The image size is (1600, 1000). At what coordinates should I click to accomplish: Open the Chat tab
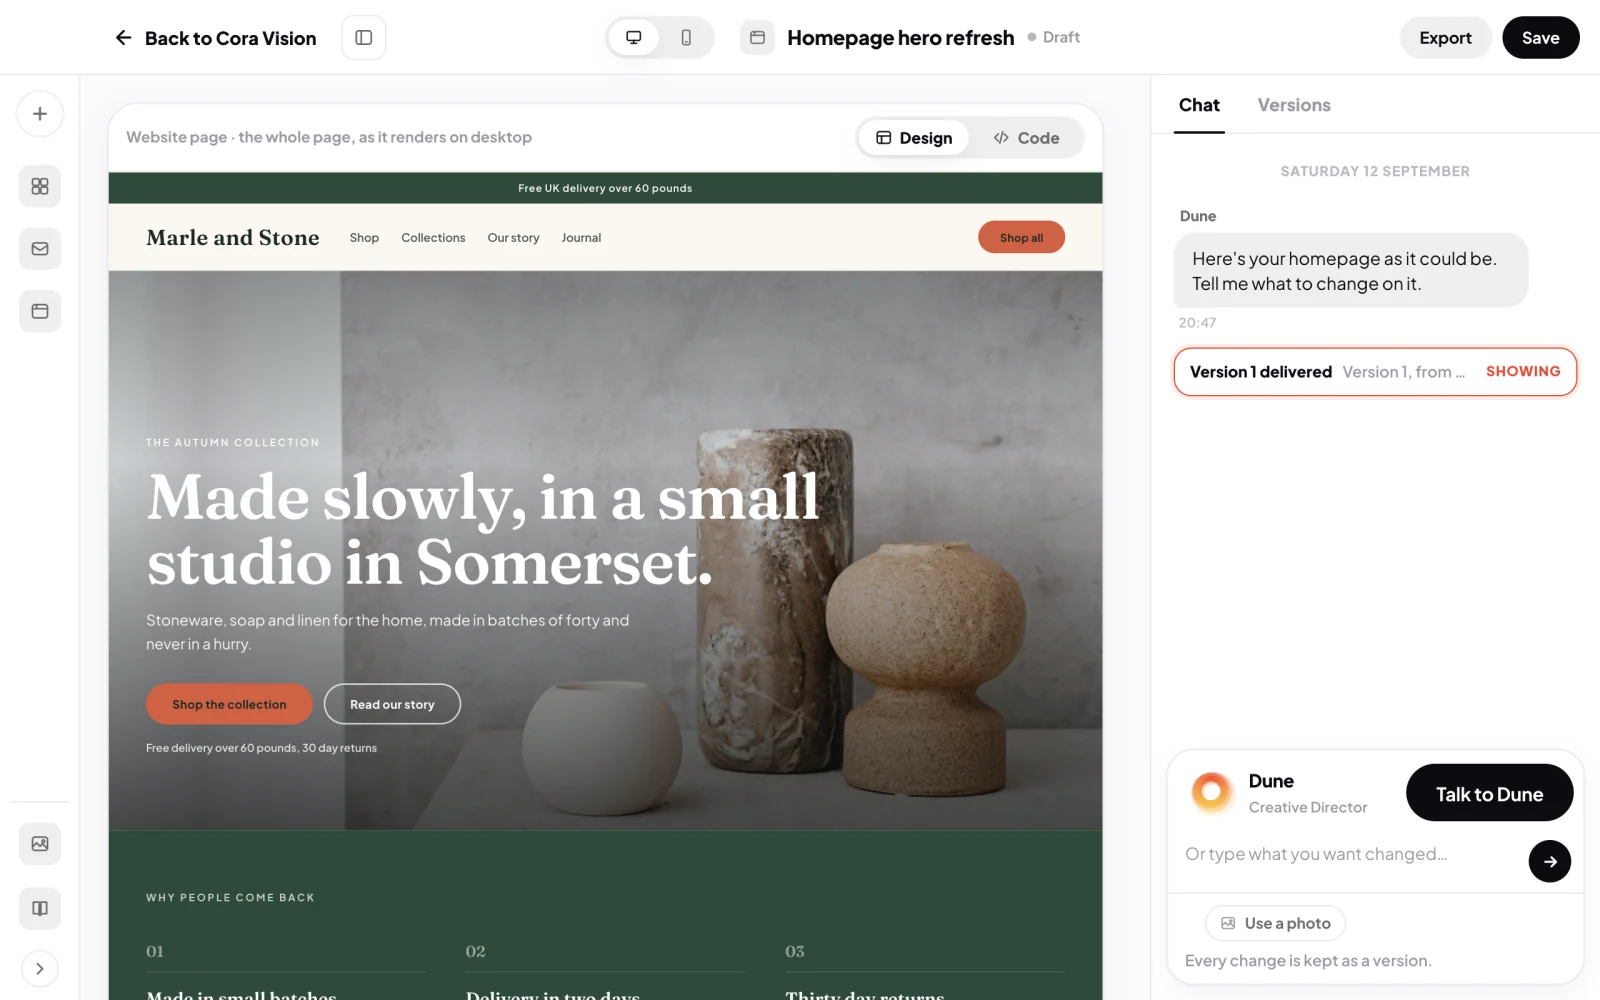1199,105
